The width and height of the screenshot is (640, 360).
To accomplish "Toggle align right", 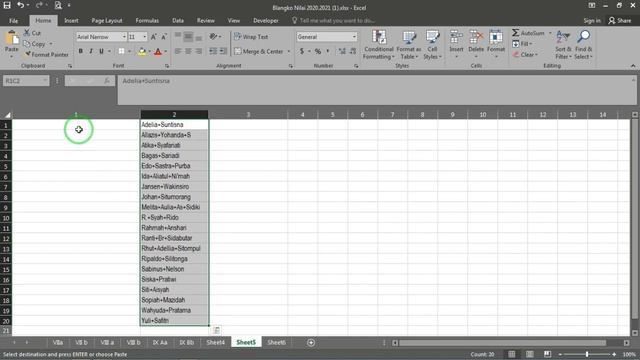I will click(199, 51).
